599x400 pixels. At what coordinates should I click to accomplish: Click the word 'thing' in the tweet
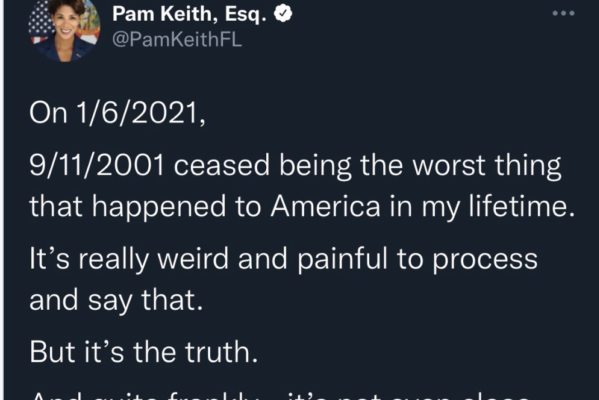pyautogui.click(x=528, y=167)
